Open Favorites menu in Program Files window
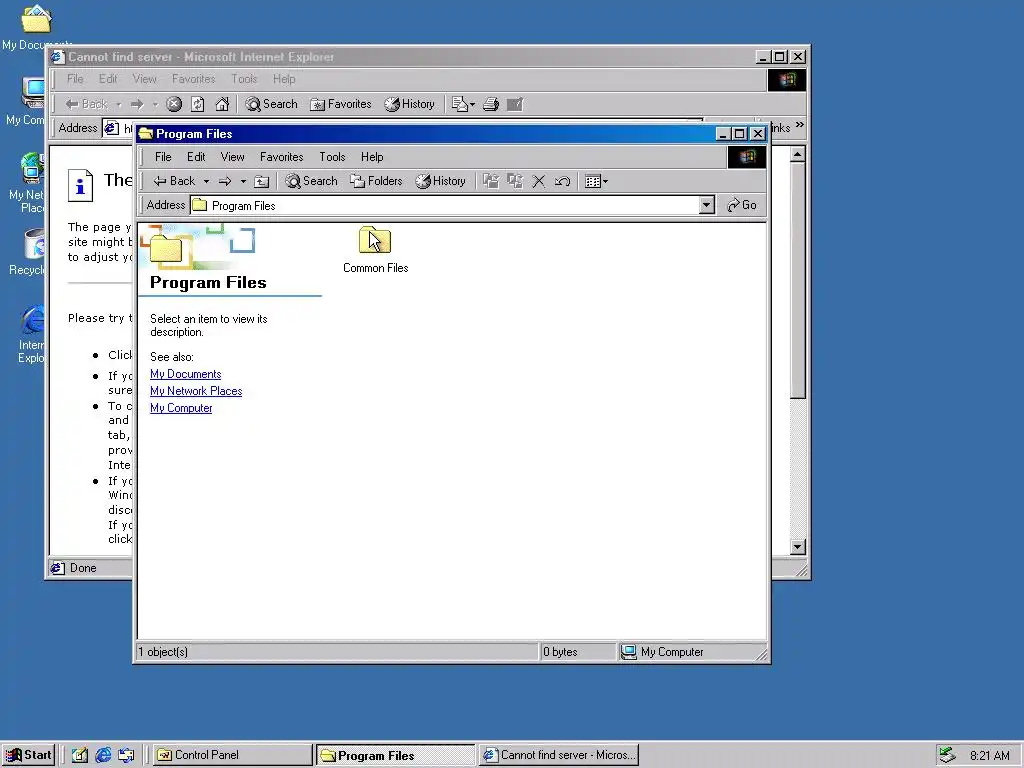Viewport: 1024px width, 768px height. pyautogui.click(x=281, y=157)
